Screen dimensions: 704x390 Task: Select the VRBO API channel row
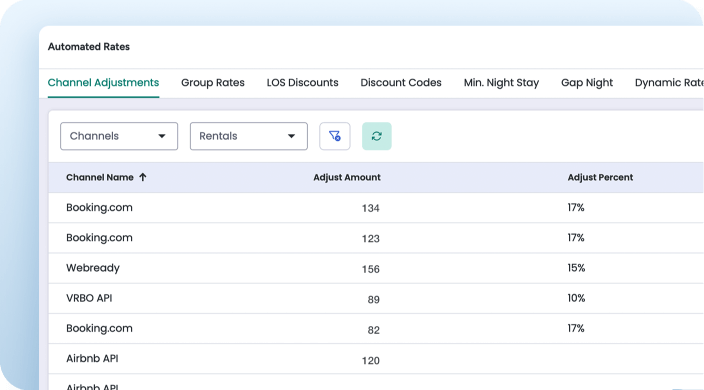(x=376, y=298)
